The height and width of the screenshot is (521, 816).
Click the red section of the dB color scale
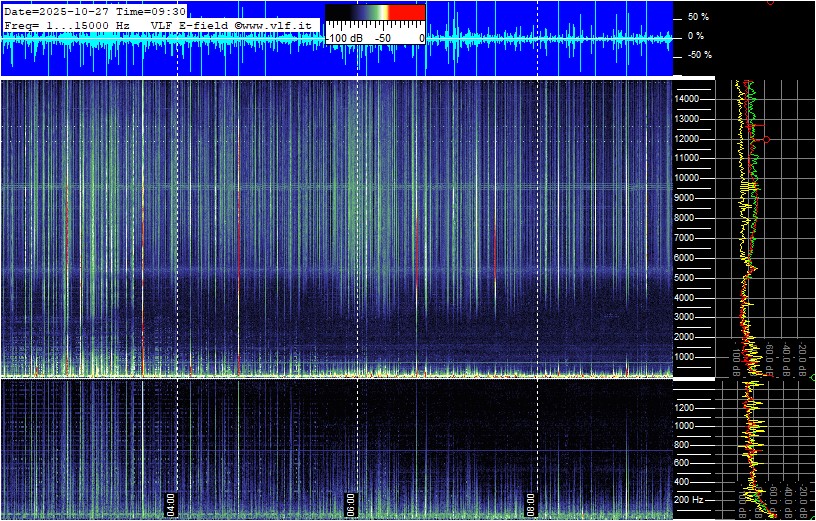(407, 12)
